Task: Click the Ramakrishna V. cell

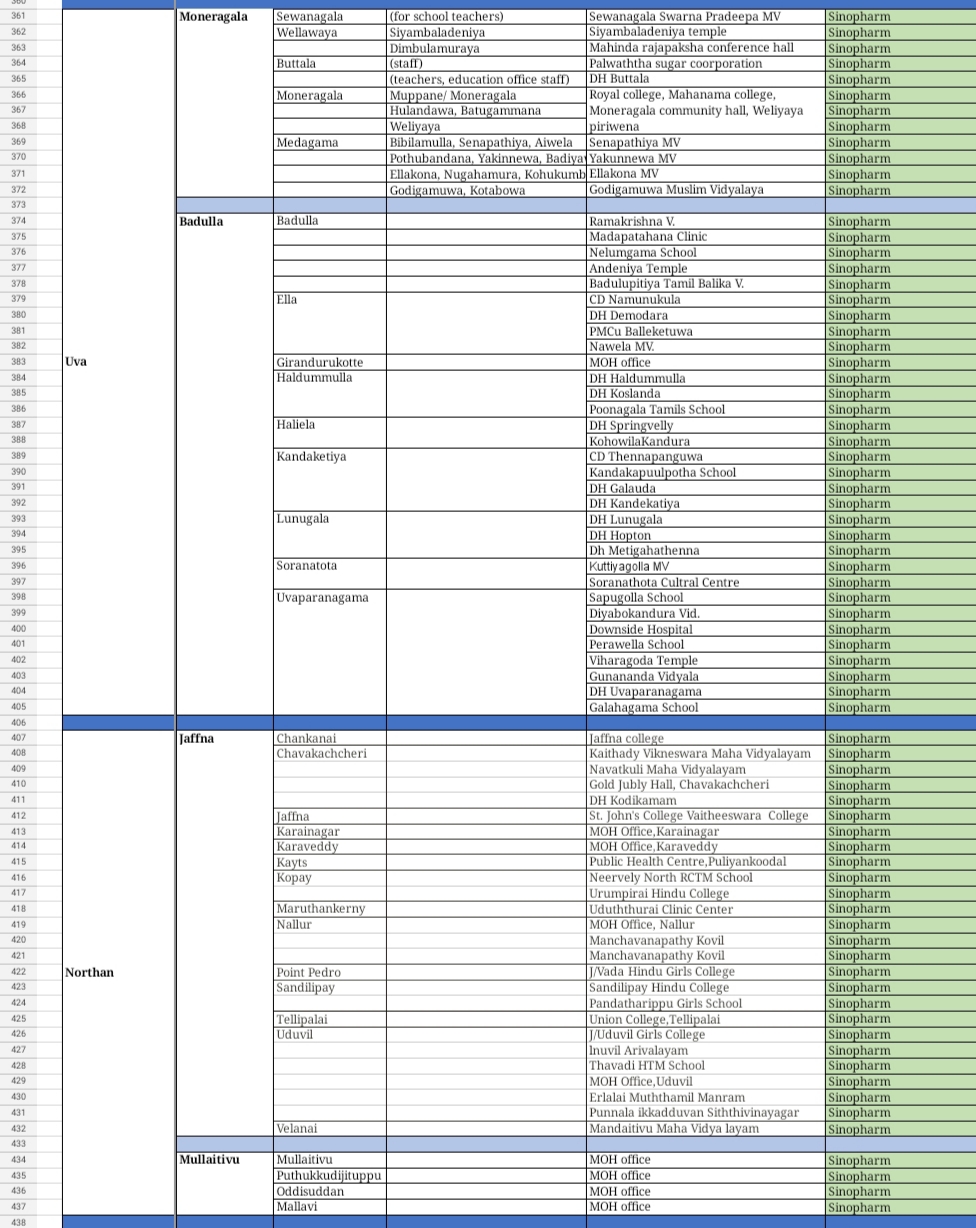Action: pyautogui.click(x=706, y=221)
